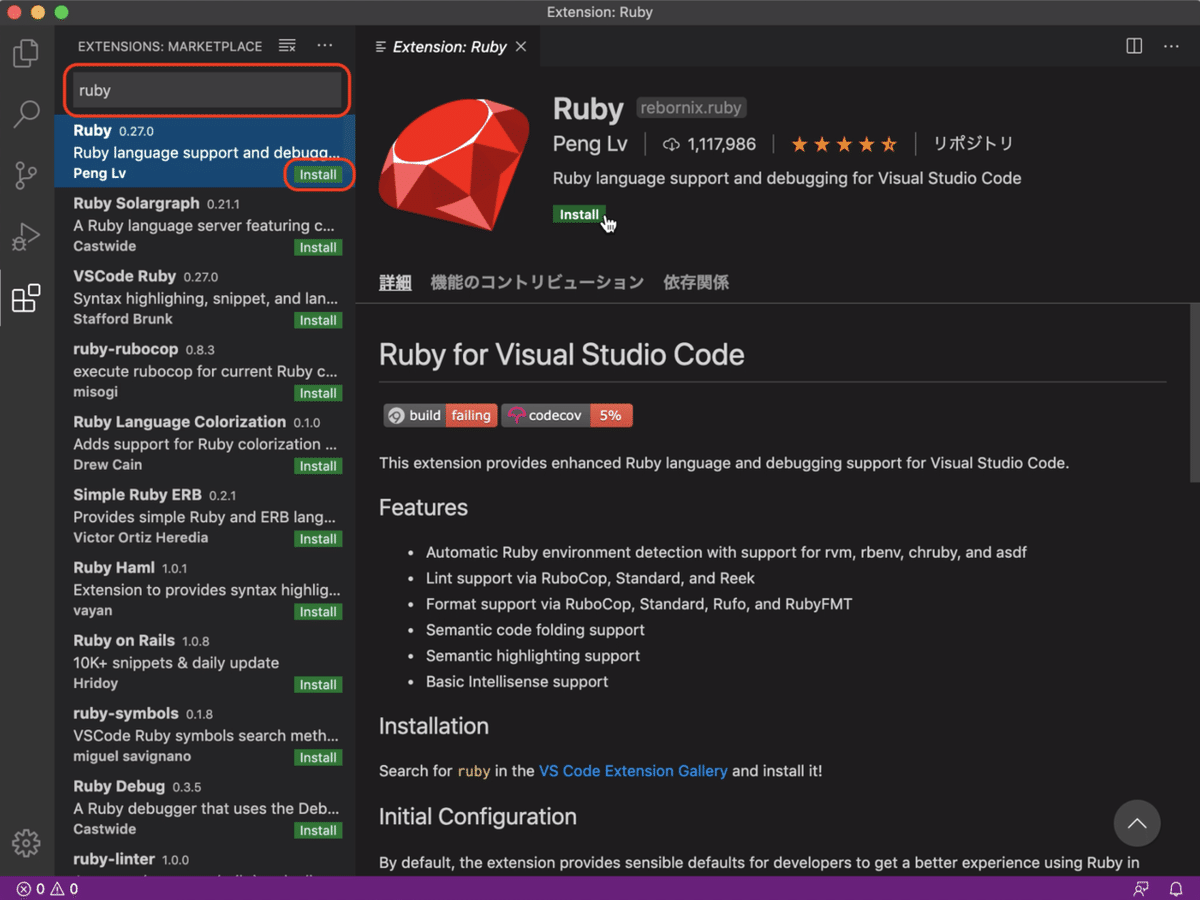Viewport: 1200px width, 900px height.
Task: Open the リポジトリ repository link
Action: [x=973, y=144]
